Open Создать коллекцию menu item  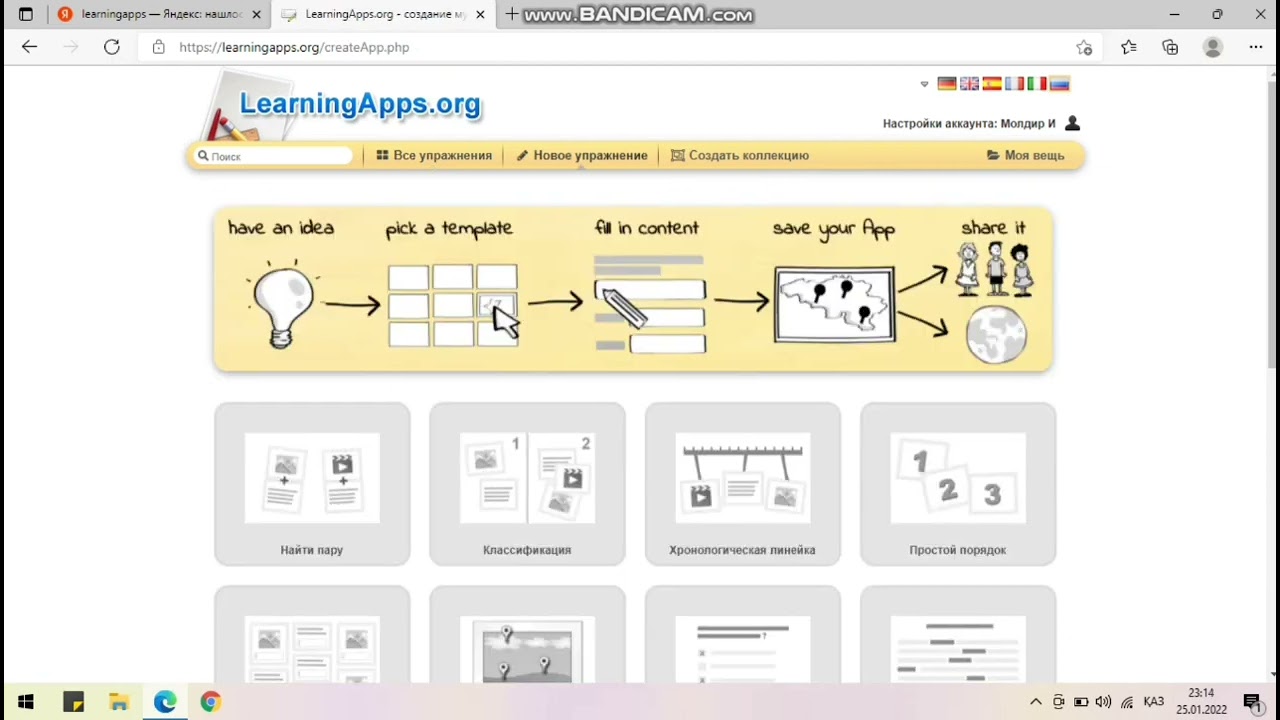click(740, 156)
